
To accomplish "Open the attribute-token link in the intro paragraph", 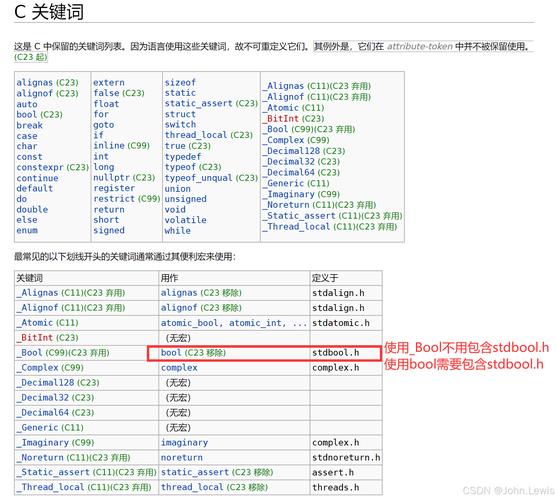I will click(419, 46).
